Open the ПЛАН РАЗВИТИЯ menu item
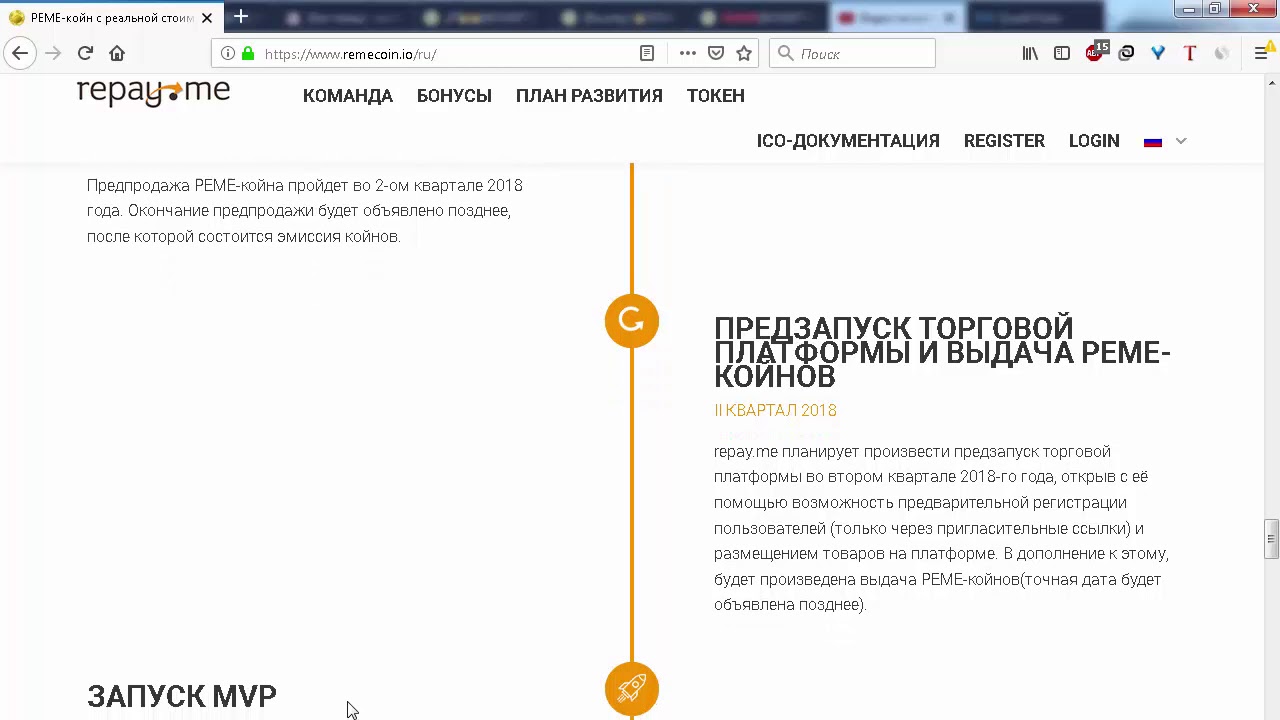The image size is (1280, 720). tap(589, 96)
